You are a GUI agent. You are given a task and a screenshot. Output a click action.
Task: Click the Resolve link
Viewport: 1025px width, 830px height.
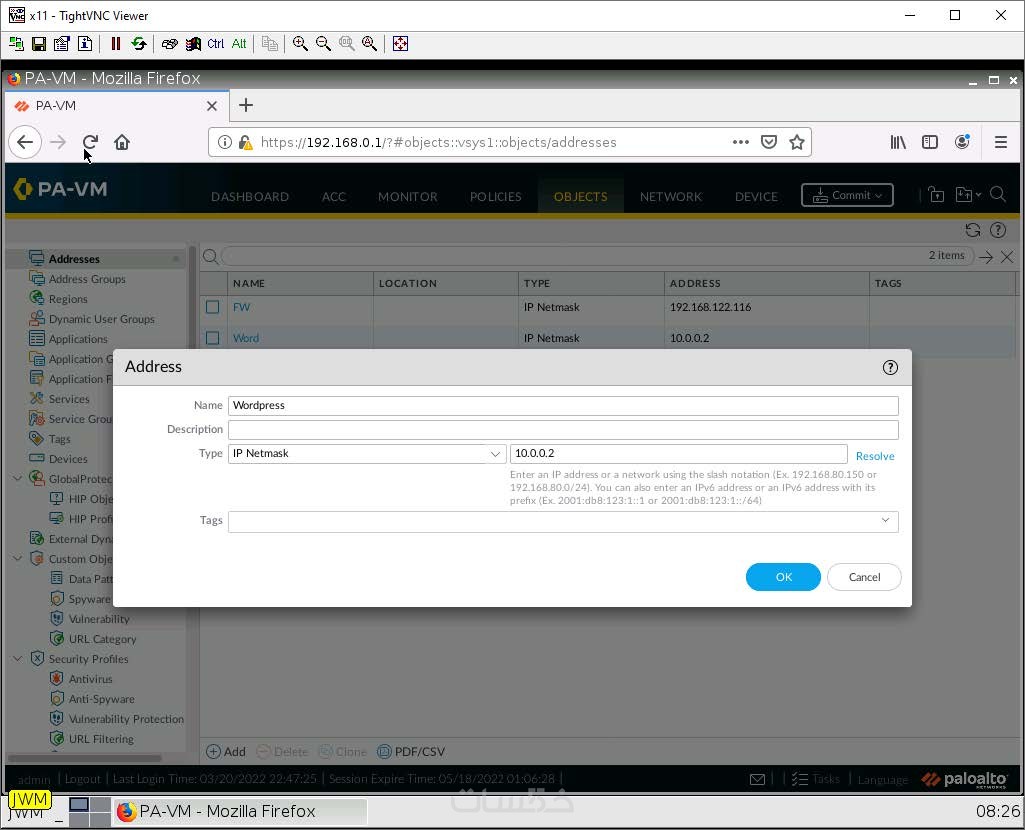[x=875, y=456]
